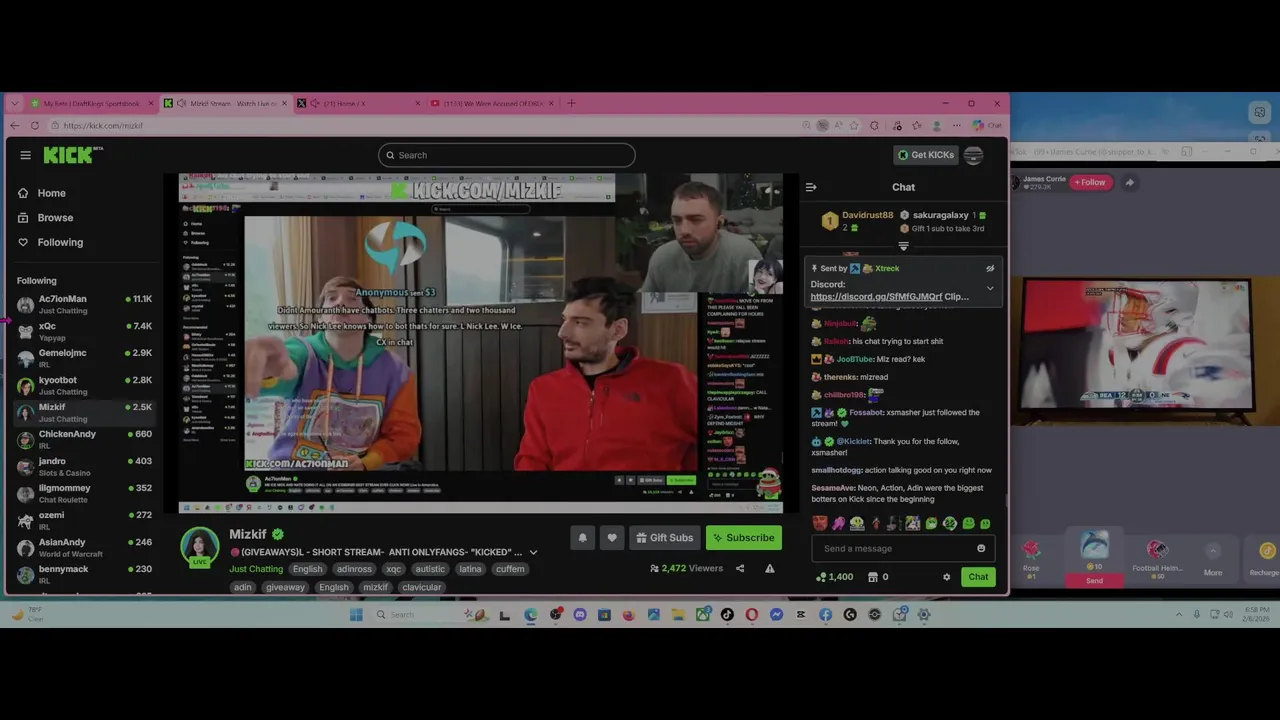Click the Windows taskbar search box
This screenshot has width=1280, height=720.
click(430, 614)
